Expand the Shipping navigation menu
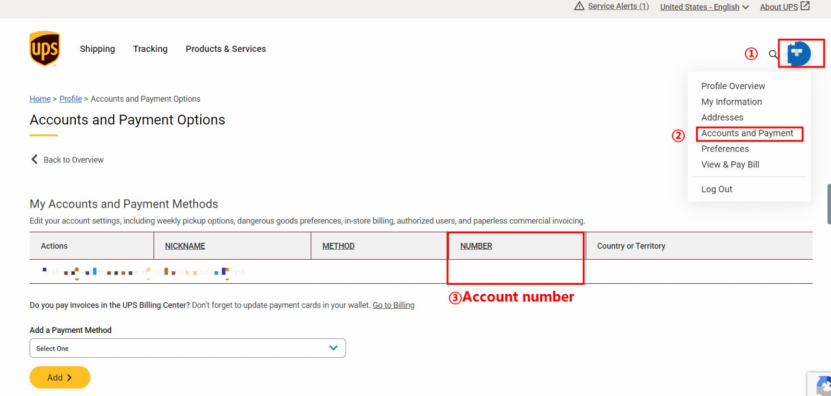Image resolution: width=831 pixels, height=396 pixels. pos(98,49)
